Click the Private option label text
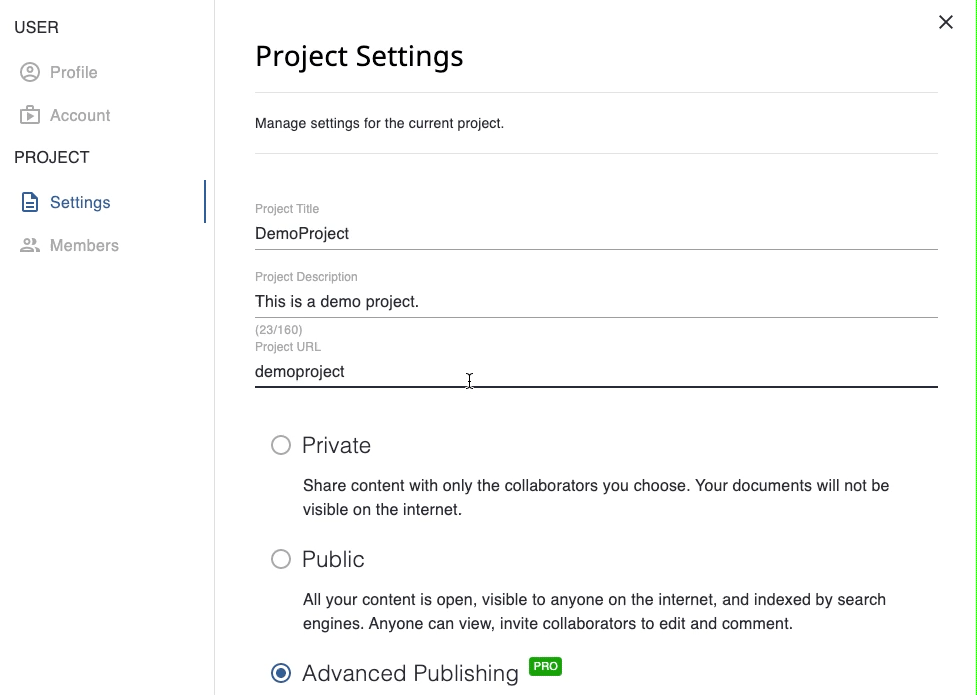 (x=336, y=445)
